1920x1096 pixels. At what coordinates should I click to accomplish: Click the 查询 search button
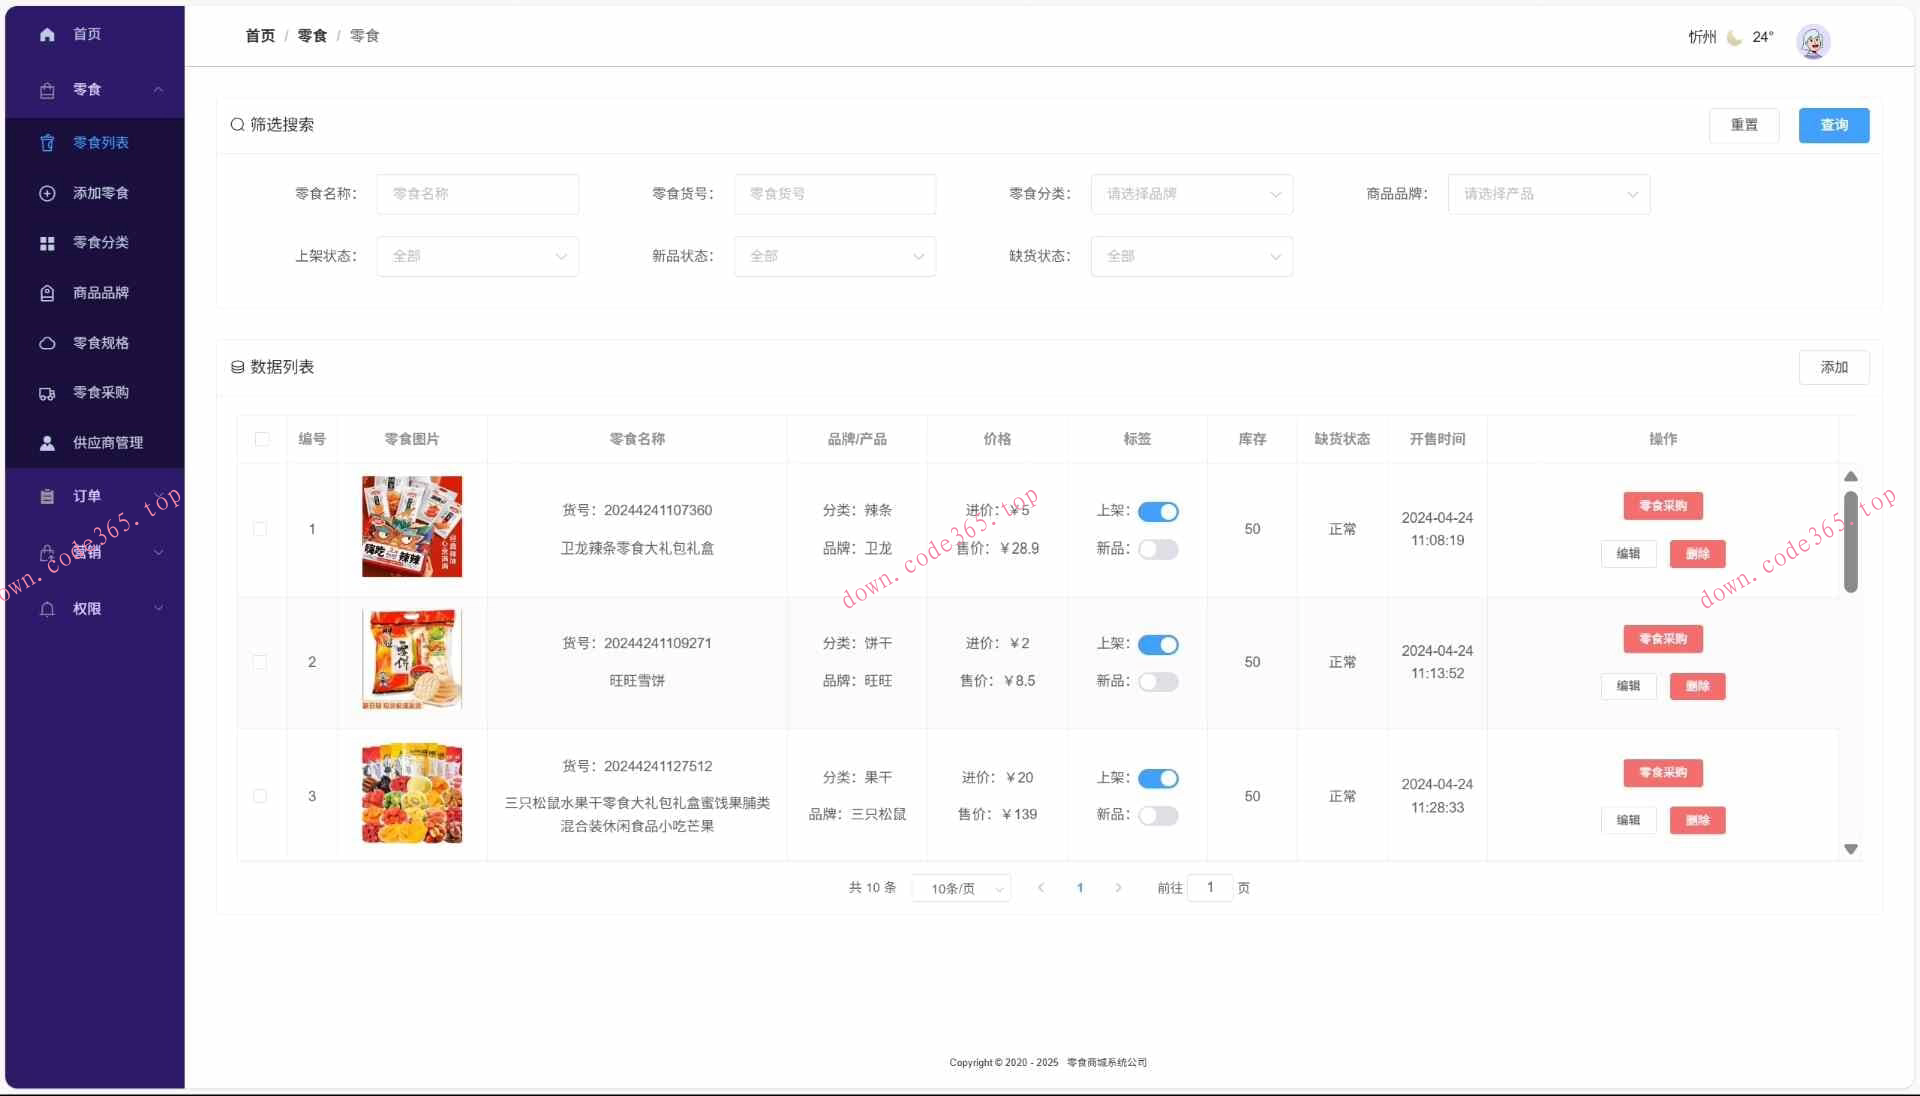click(x=1833, y=125)
